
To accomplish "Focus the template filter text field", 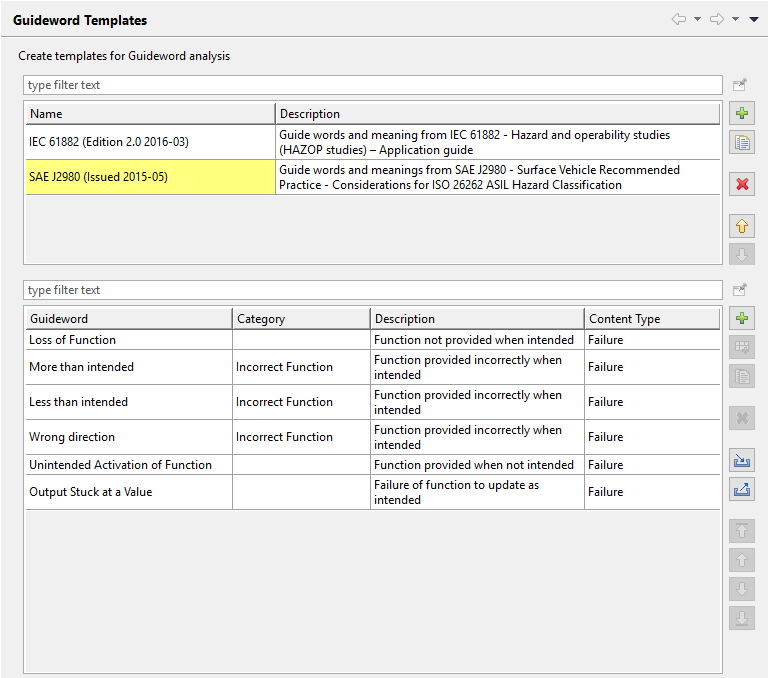I will (x=370, y=85).
